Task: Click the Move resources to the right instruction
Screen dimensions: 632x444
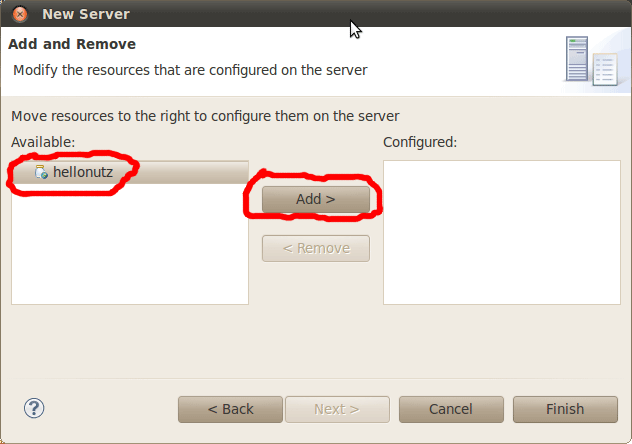Action: (x=205, y=116)
